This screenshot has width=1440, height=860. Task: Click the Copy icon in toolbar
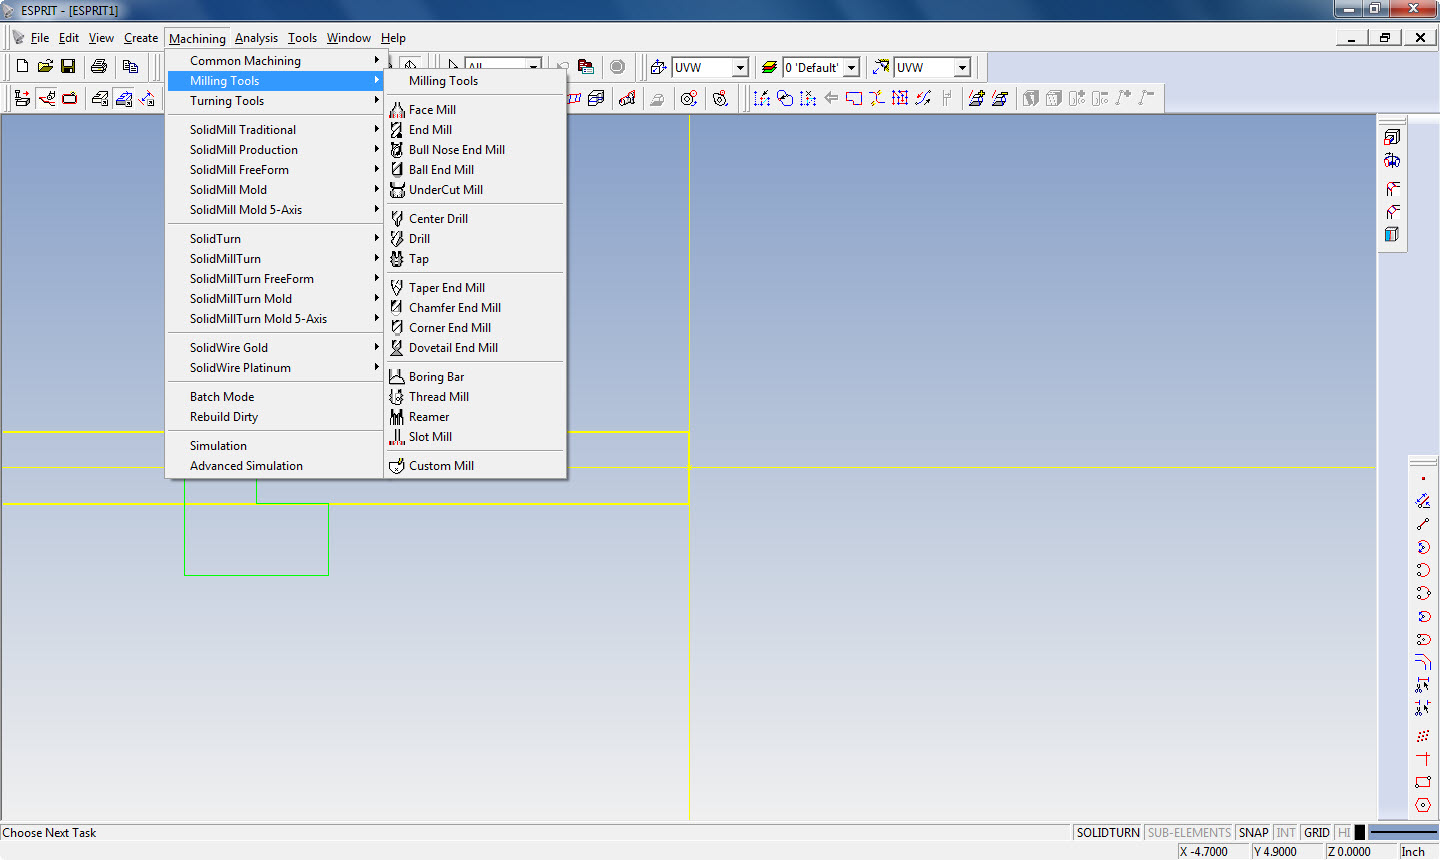pos(130,67)
